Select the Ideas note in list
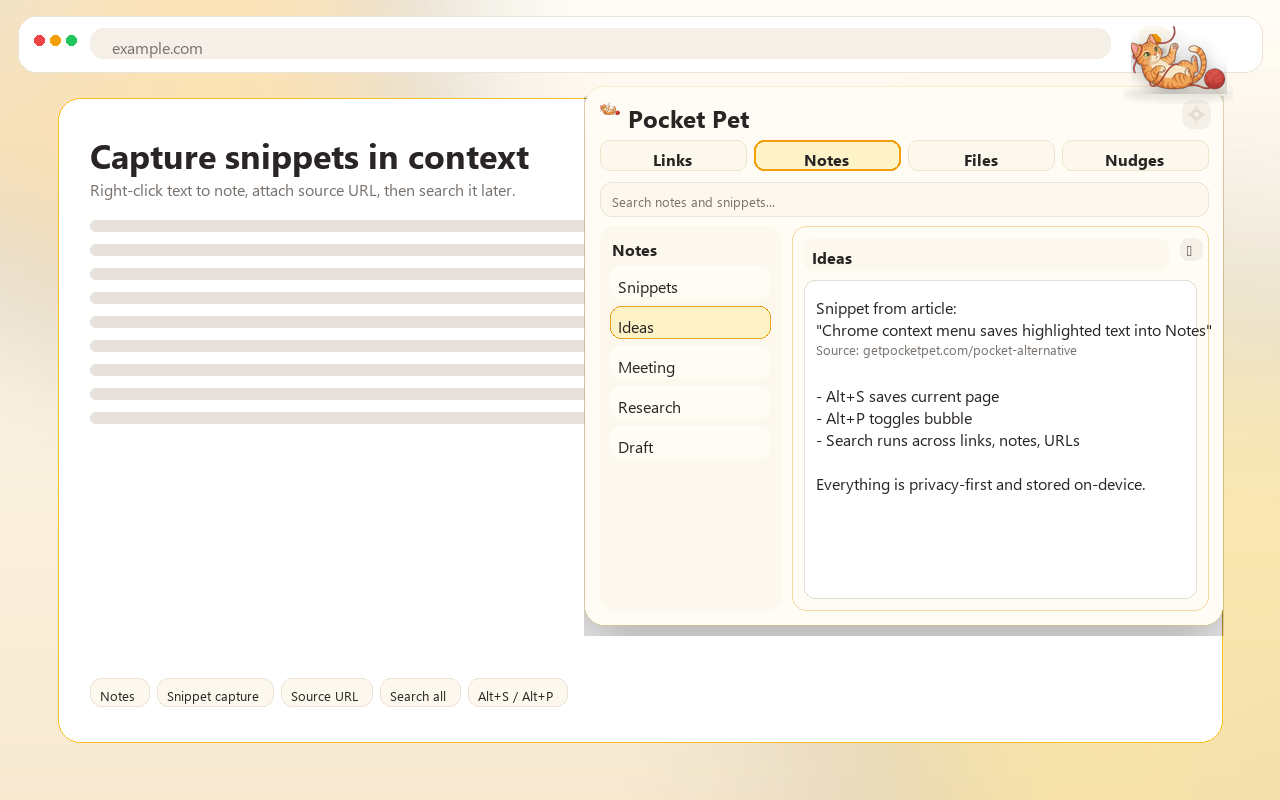 pos(690,323)
